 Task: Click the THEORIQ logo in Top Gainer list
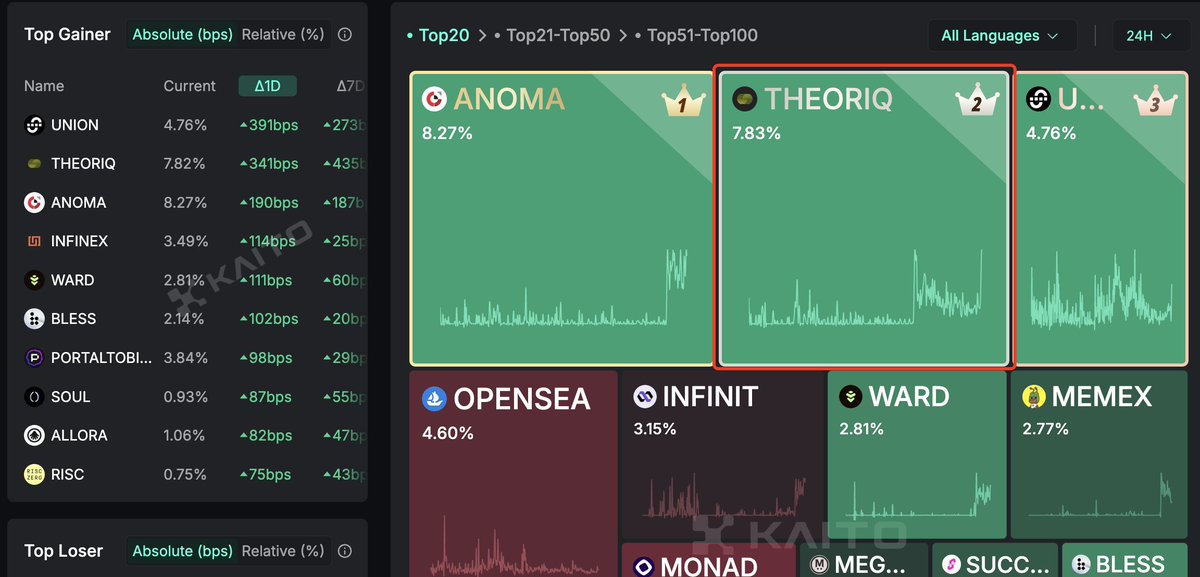pyautogui.click(x=35, y=164)
